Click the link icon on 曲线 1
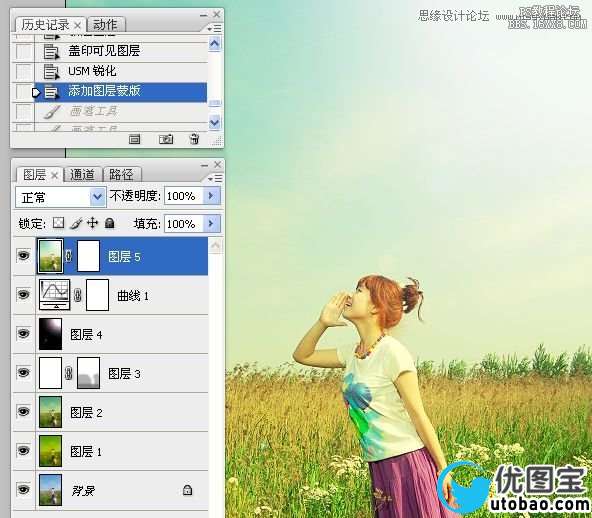The width and height of the screenshot is (592, 518). tap(77, 295)
